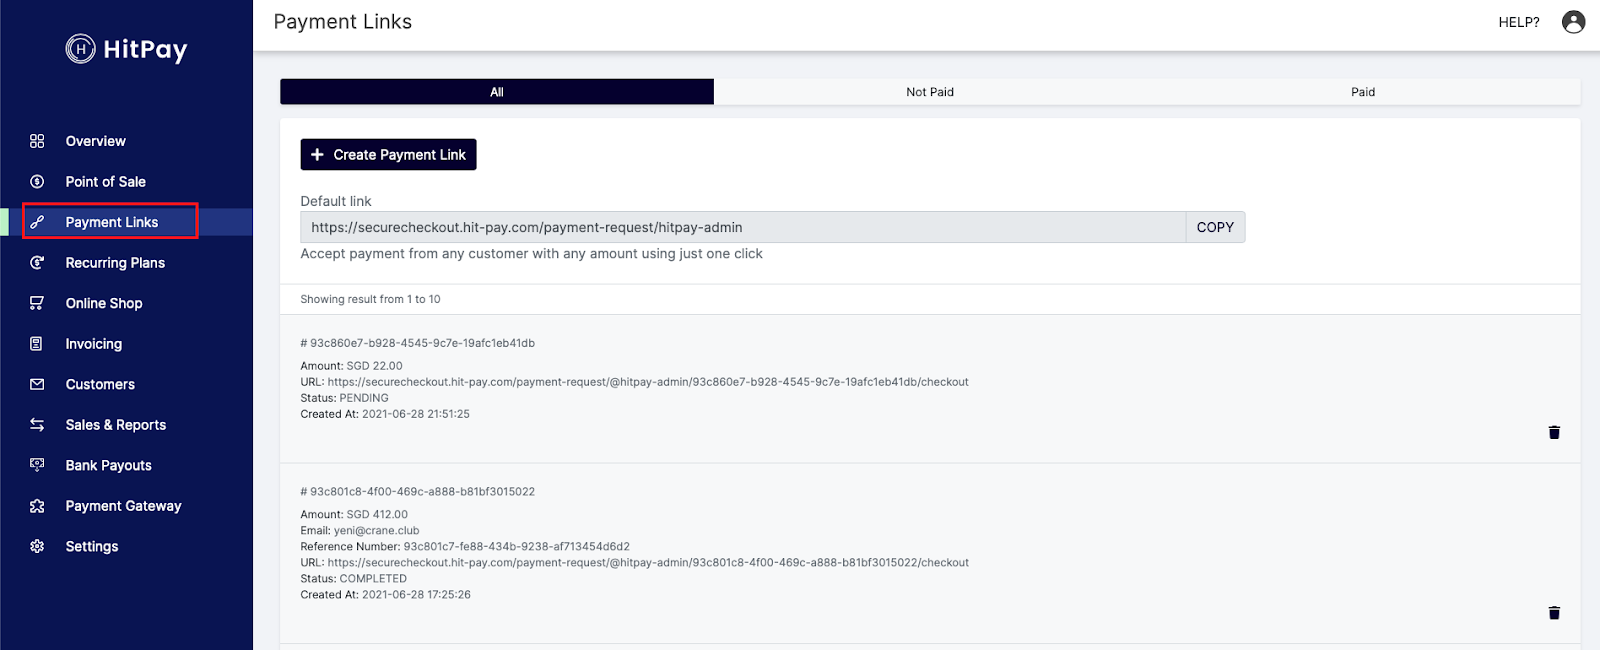Viewport: 1600px width, 650px height.
Task: Open Overview in the sidebar
Action: 96,141
